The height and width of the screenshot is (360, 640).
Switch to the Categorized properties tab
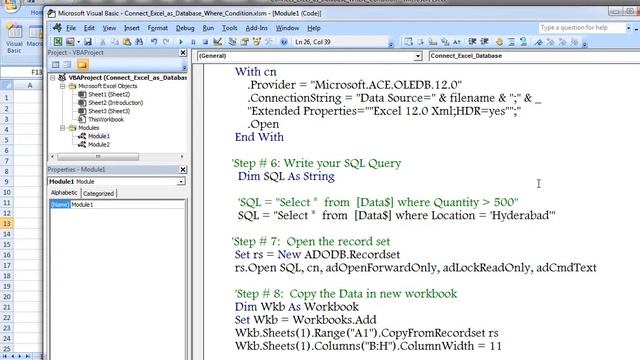(x=98, y=193)
